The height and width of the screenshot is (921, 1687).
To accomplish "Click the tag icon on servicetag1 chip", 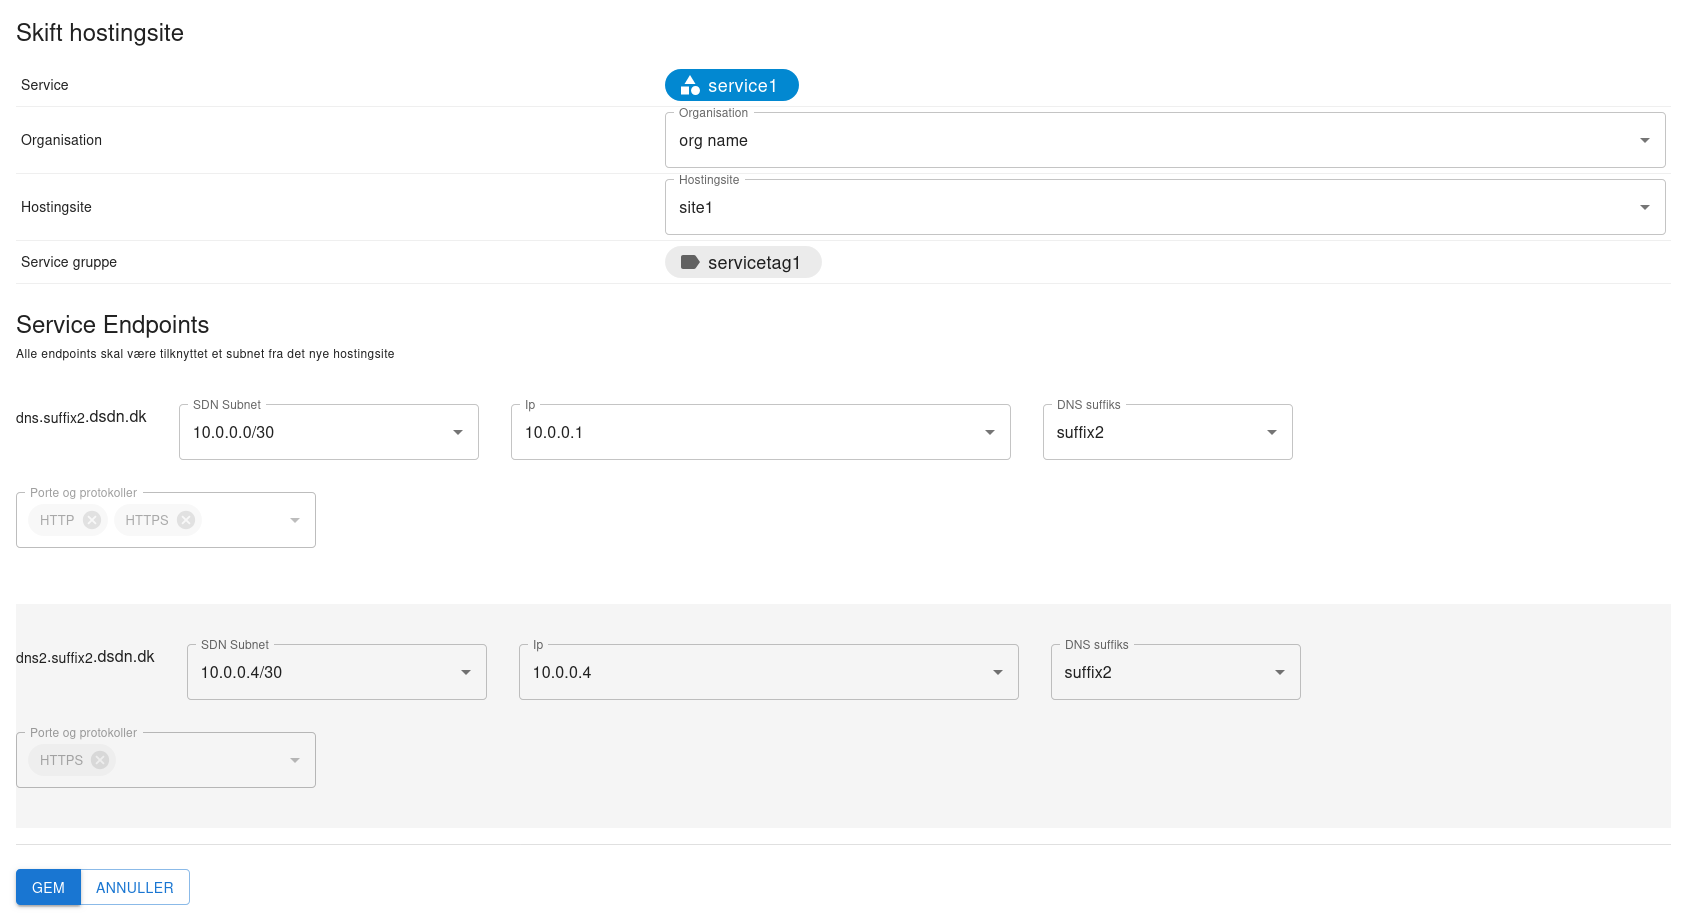I will [691, 262].
